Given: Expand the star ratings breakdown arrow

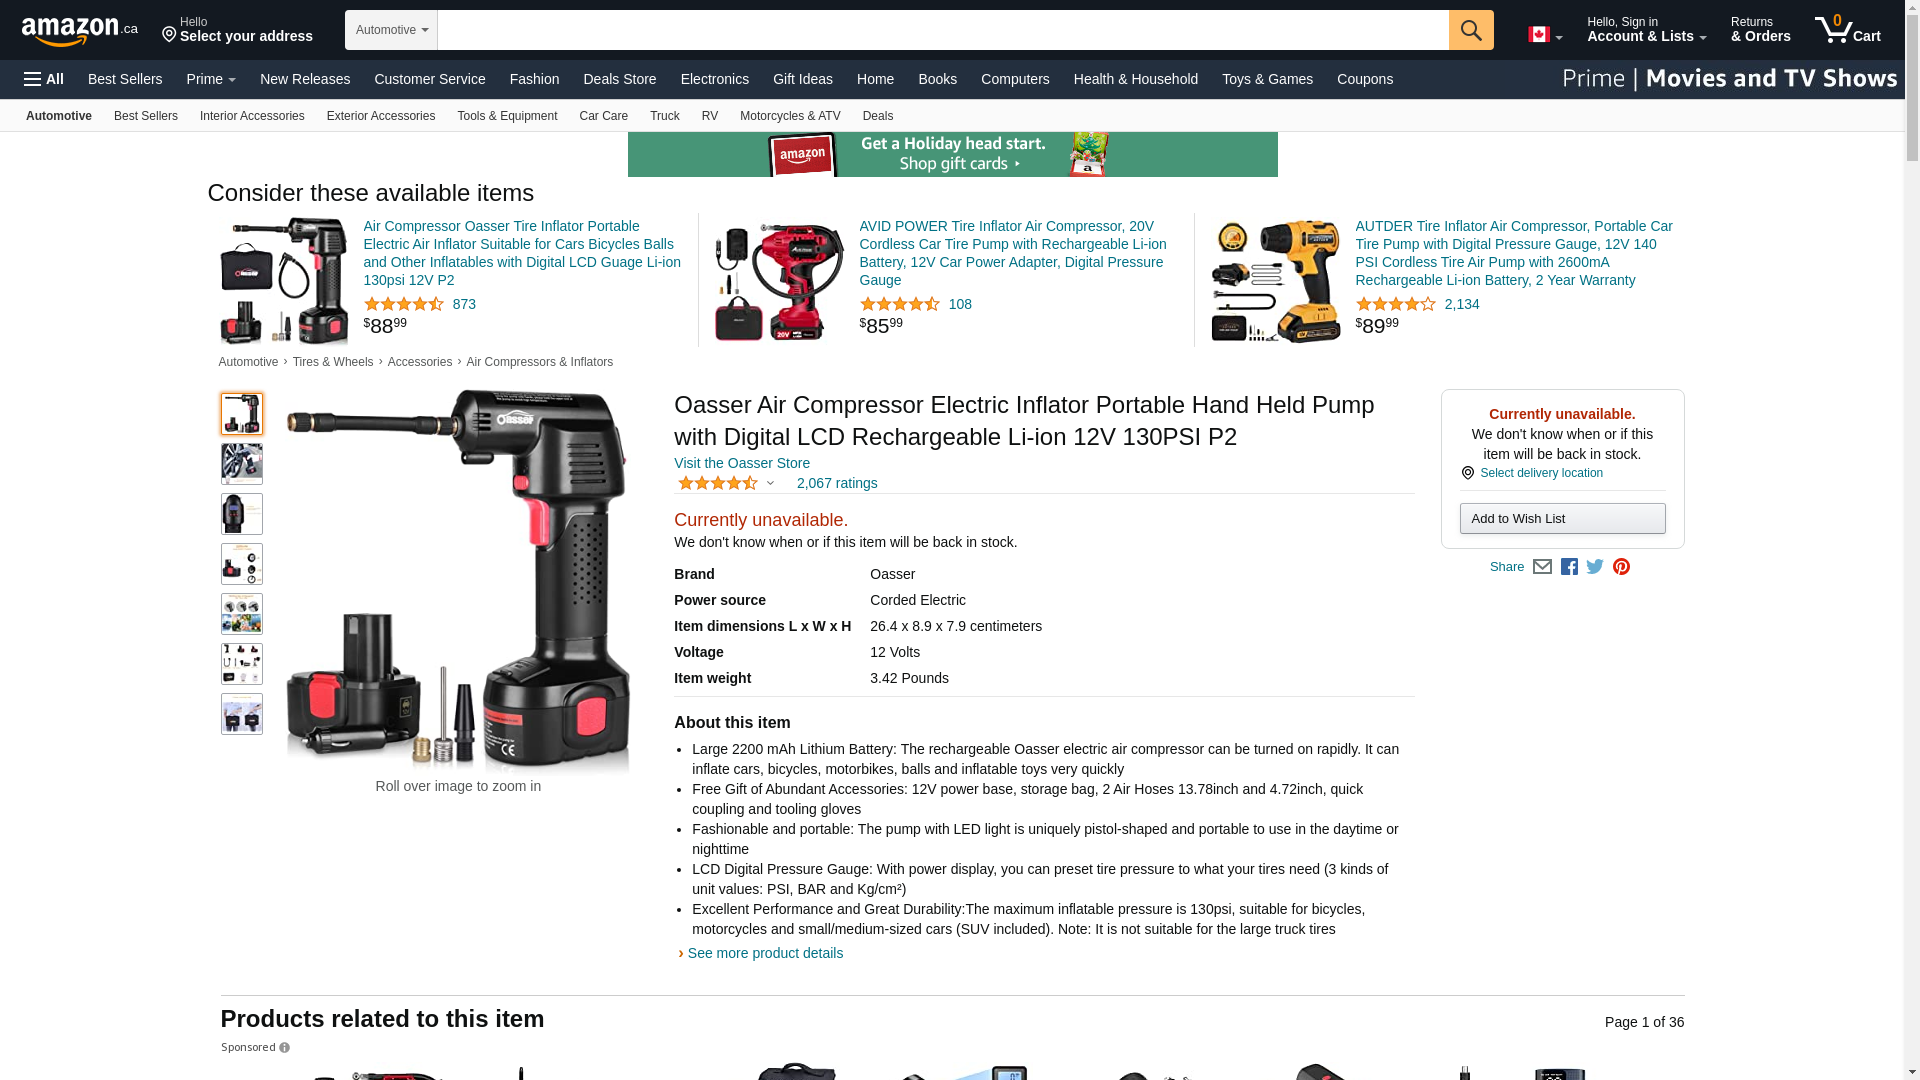Looking at the screenshot, I should 770,484.
